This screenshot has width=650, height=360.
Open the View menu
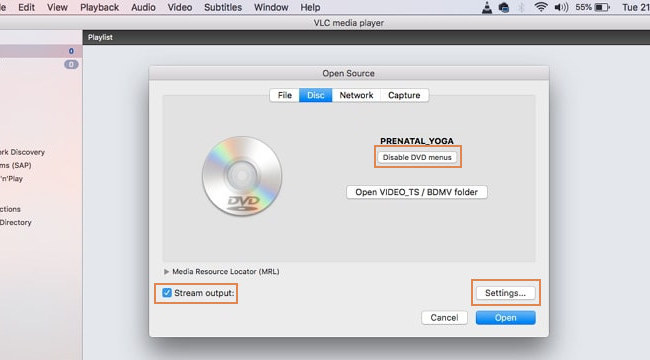point(57,7)
